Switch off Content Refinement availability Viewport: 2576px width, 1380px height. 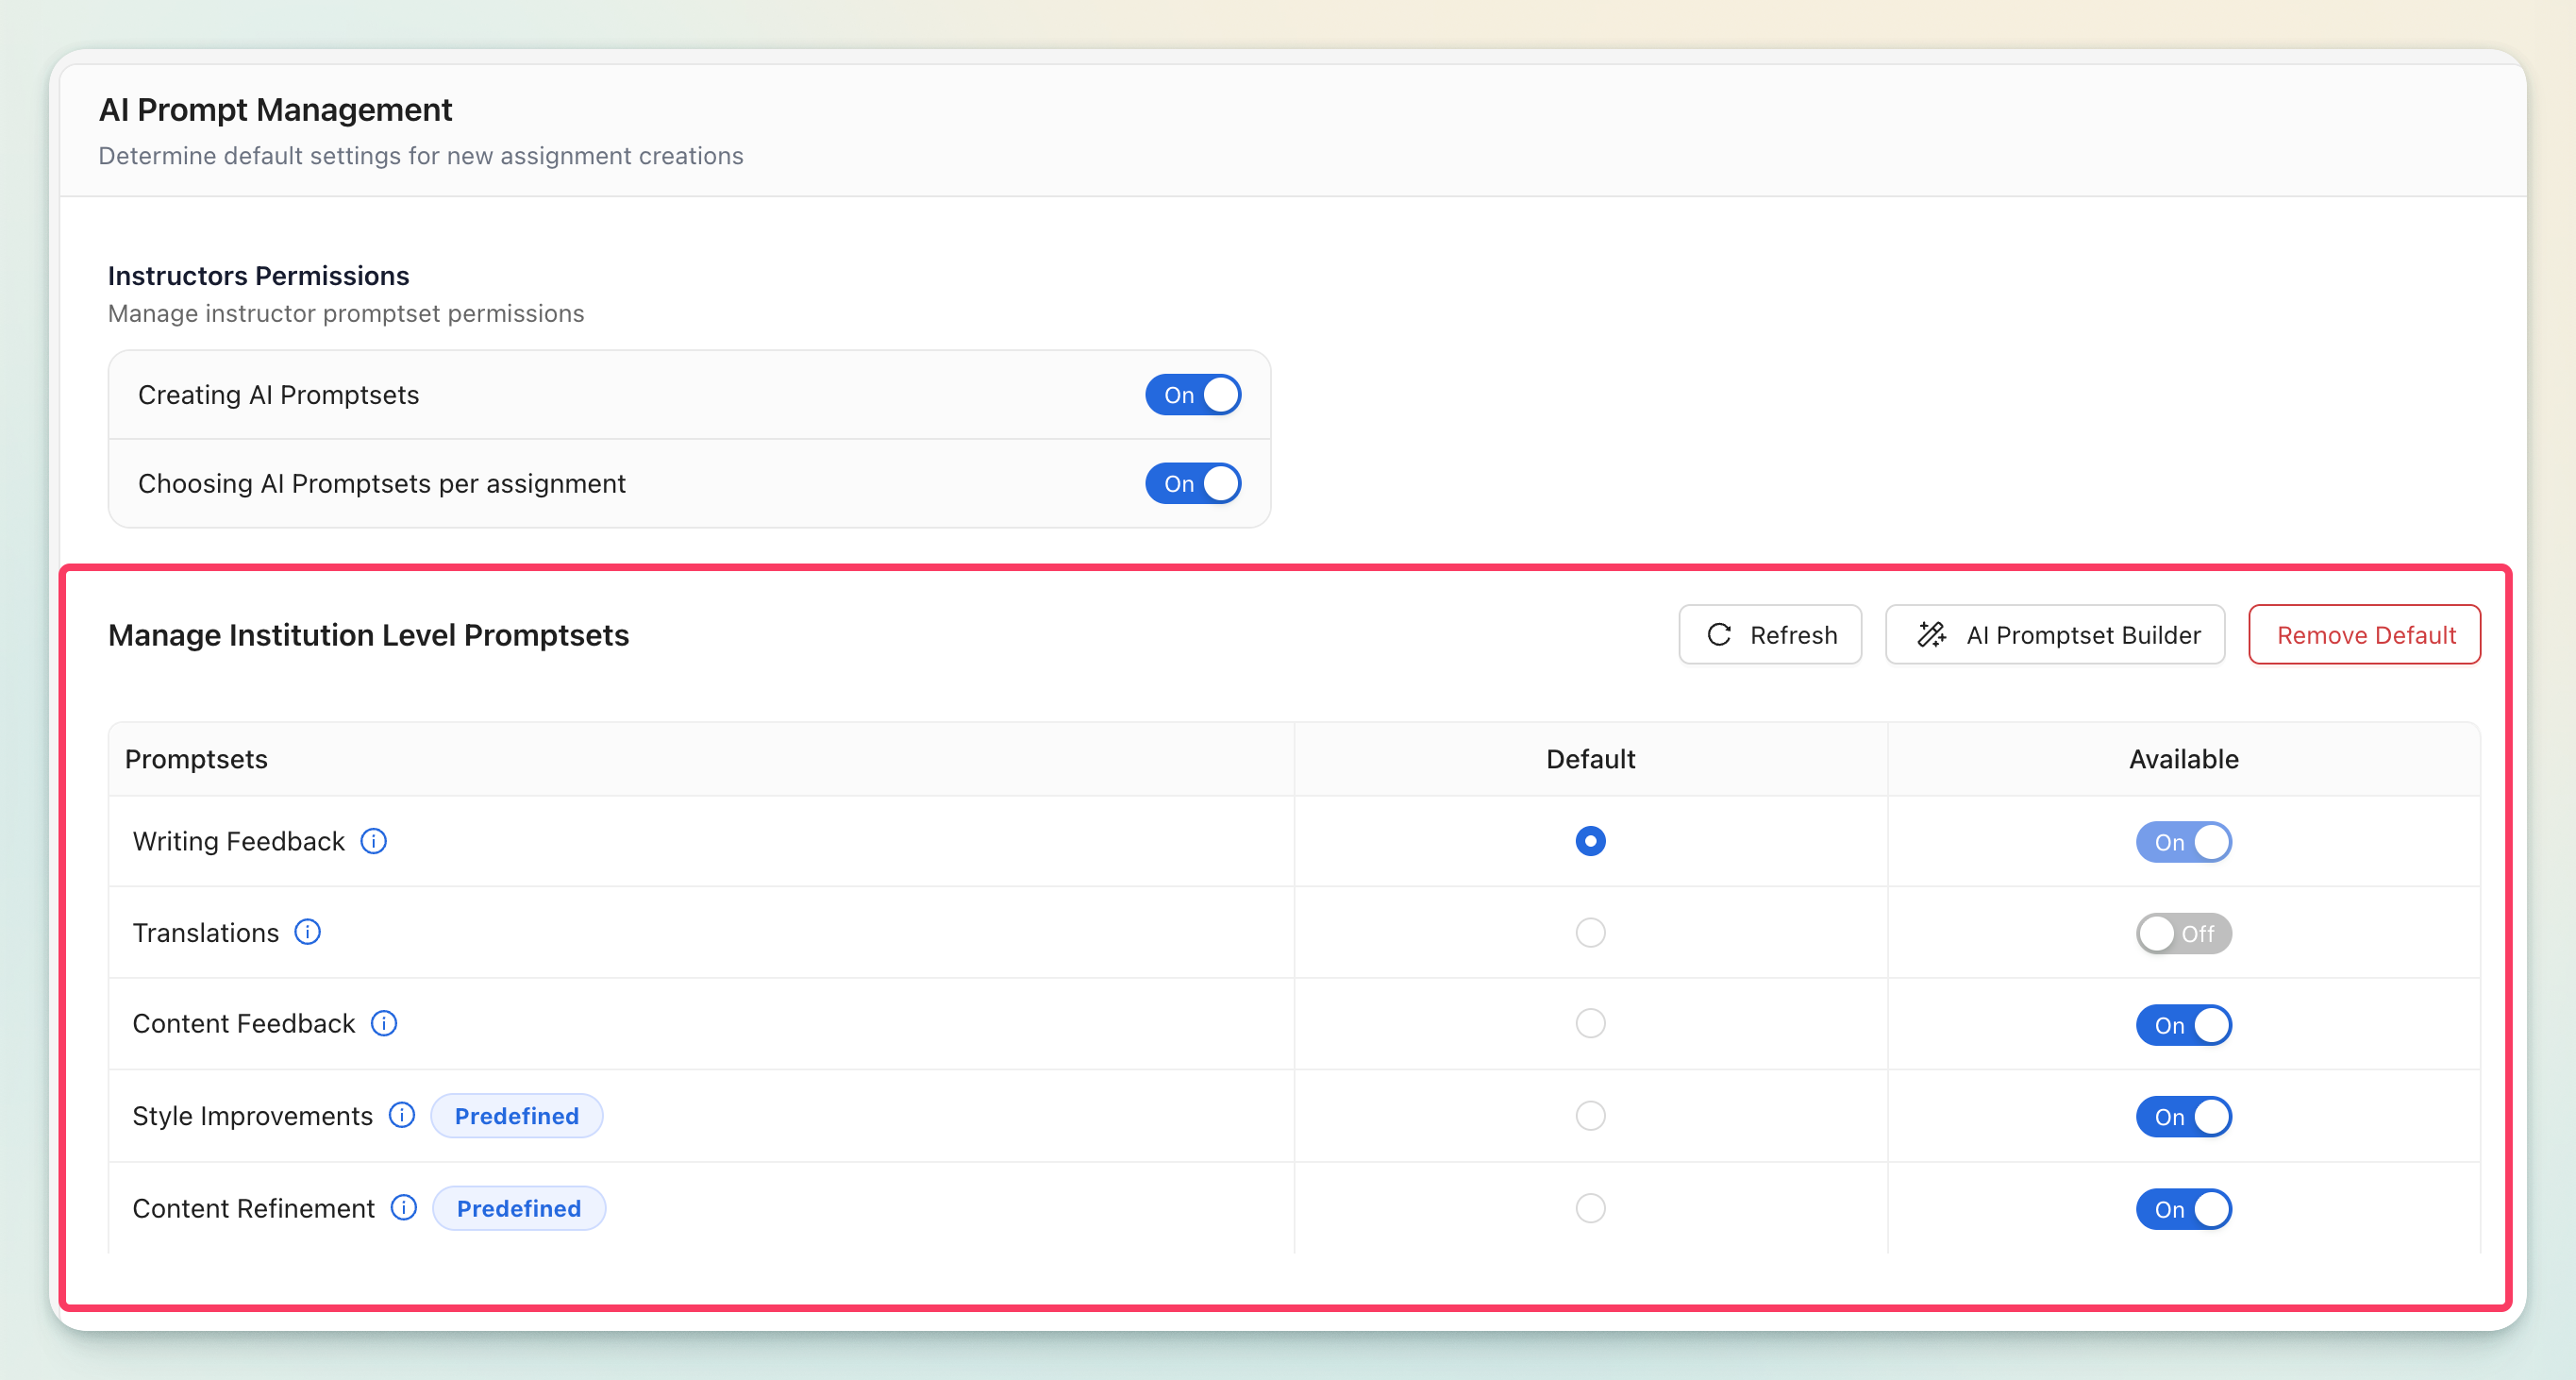click(2183, 1209)
